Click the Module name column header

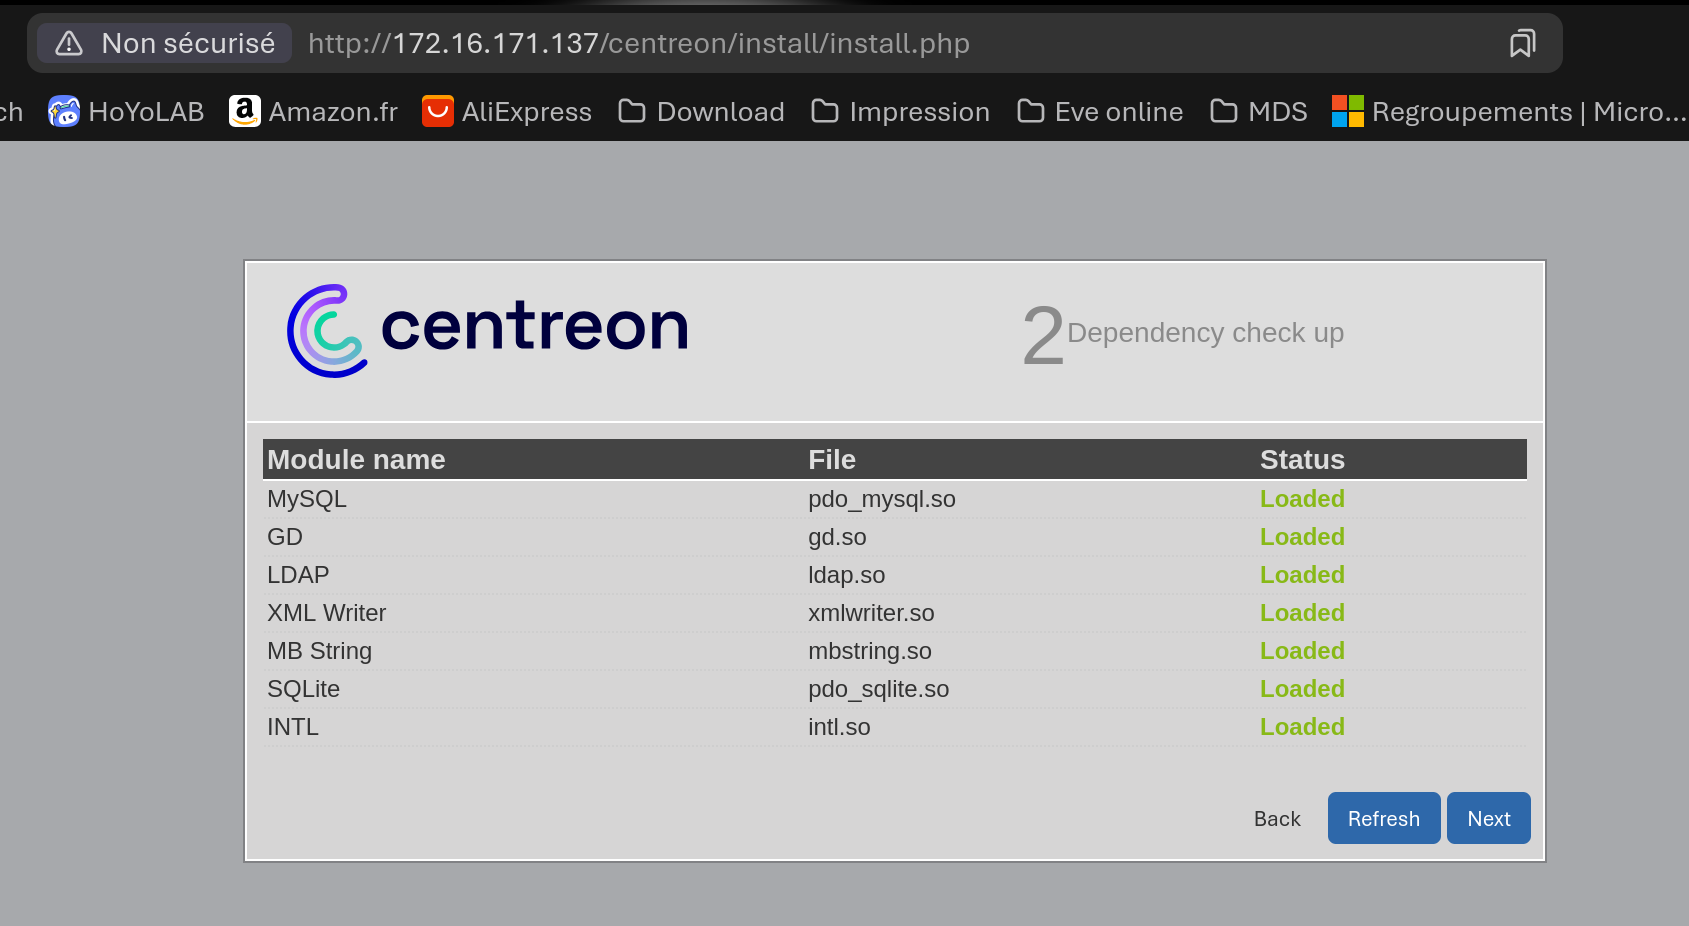[356, 460]
